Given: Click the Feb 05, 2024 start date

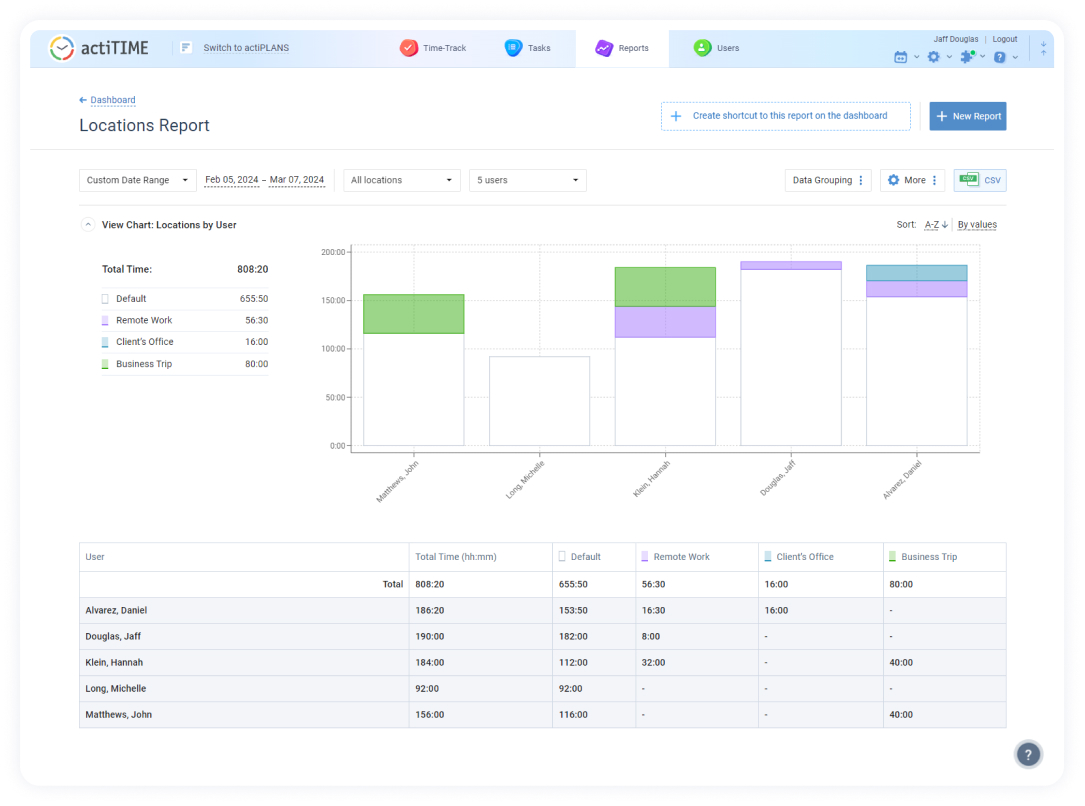Looking at the screenshot, I should (x=231, y=180).
